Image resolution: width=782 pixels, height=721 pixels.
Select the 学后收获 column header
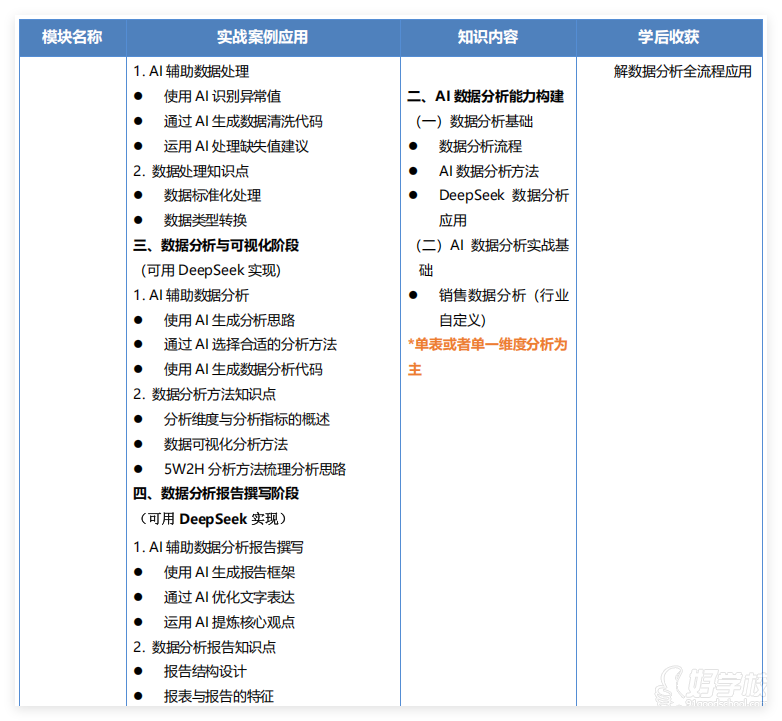(x=668, y=37)
